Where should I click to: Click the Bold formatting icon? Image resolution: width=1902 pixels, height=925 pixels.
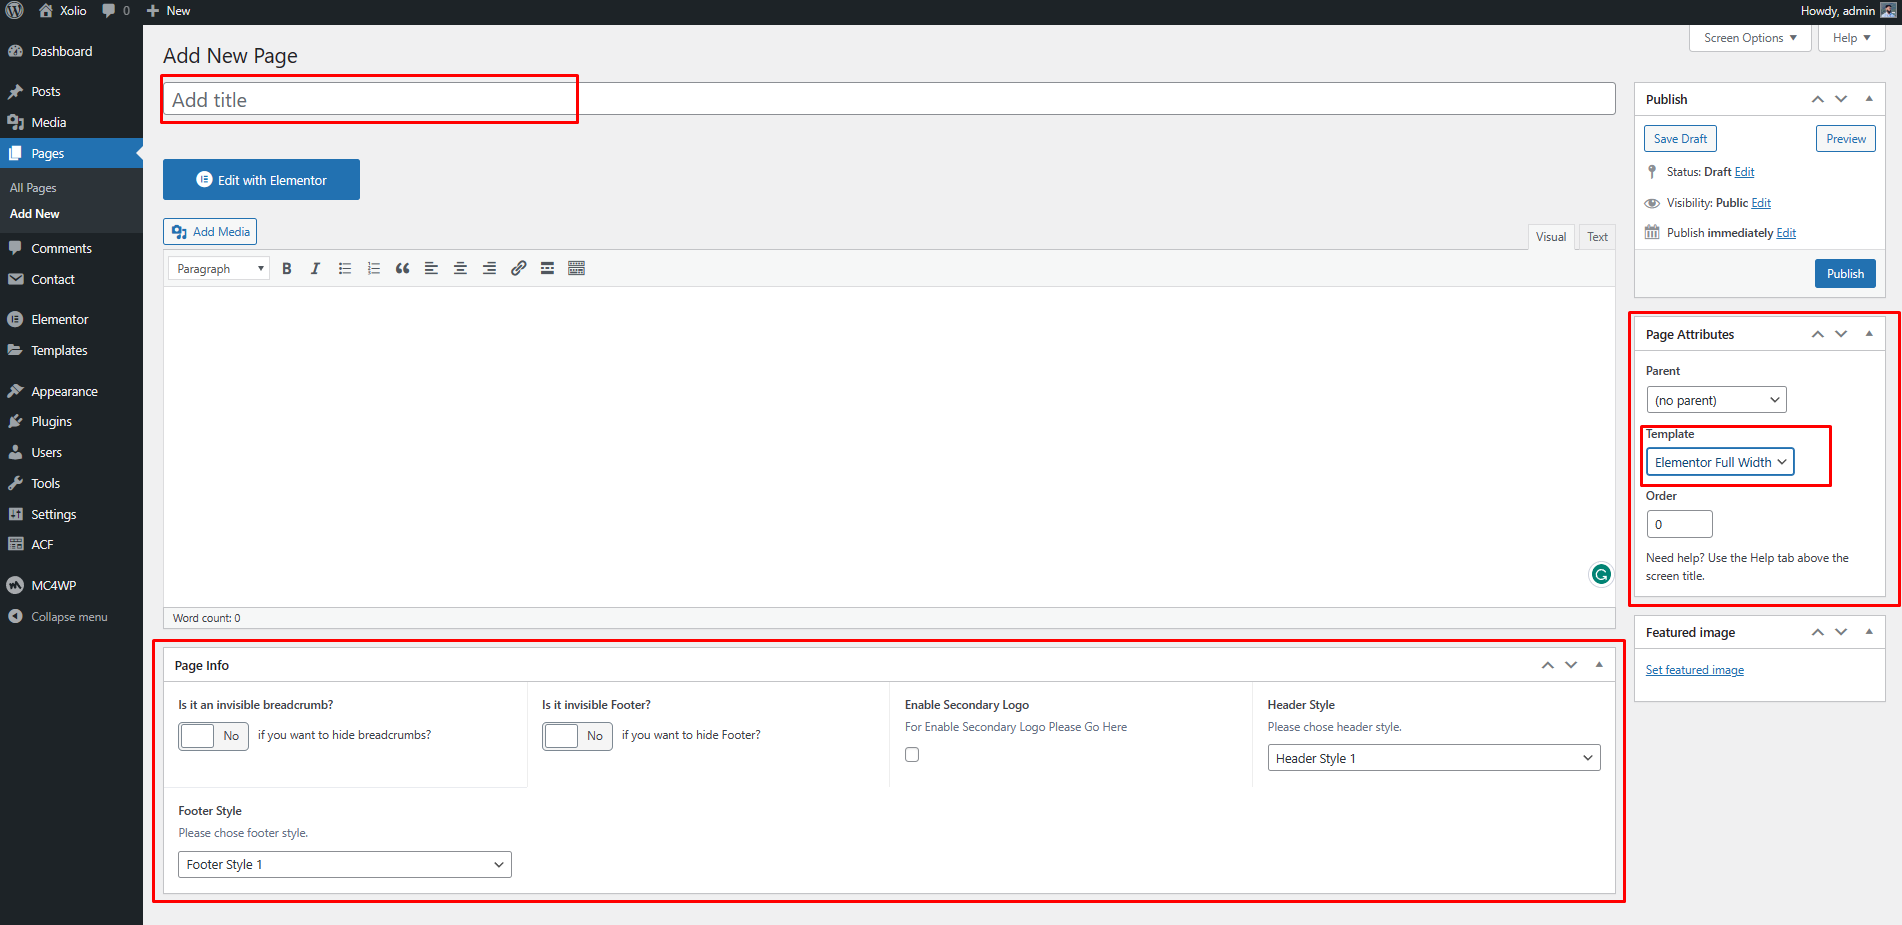click(x=287, y=269)
